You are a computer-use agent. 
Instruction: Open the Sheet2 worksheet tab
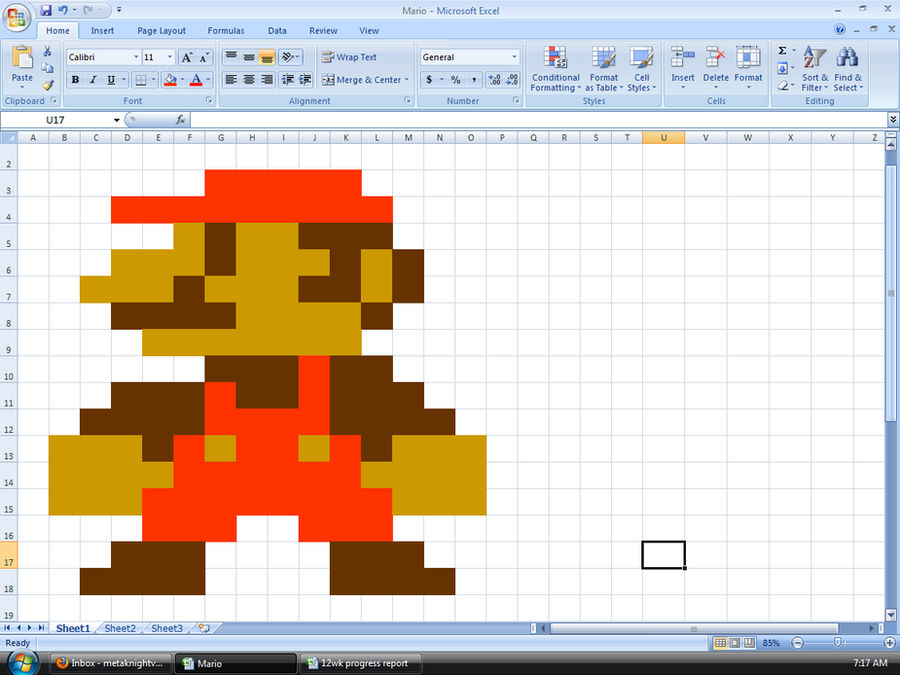point(120,628)
